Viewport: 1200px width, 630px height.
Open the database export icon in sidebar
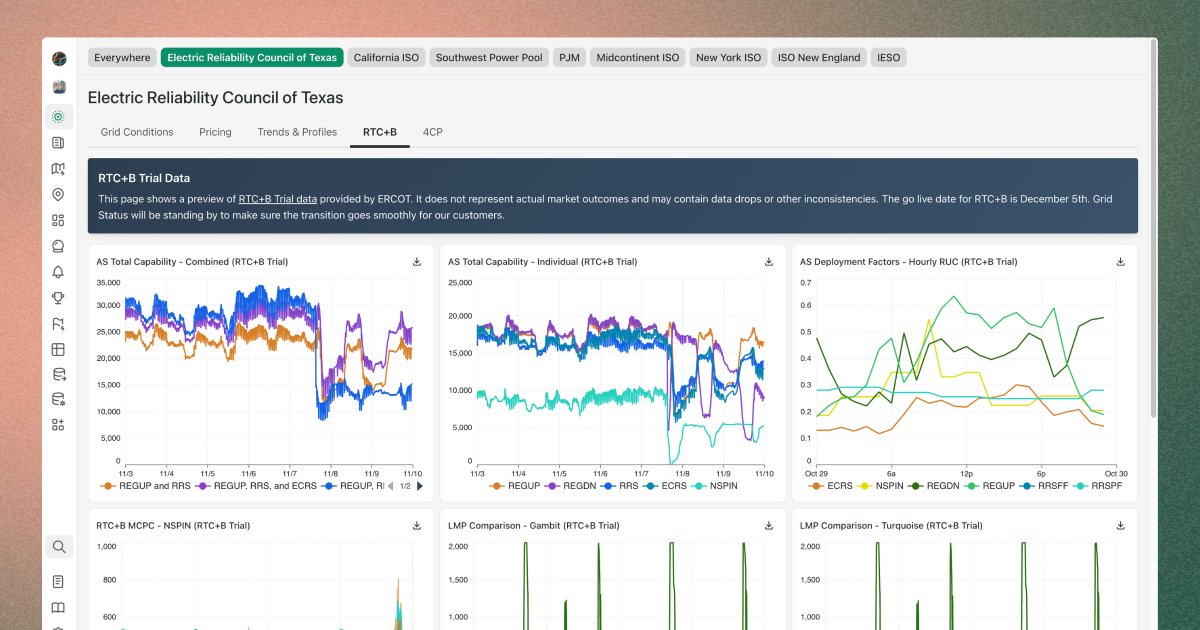pyautogui.click(x=58, y=375)
